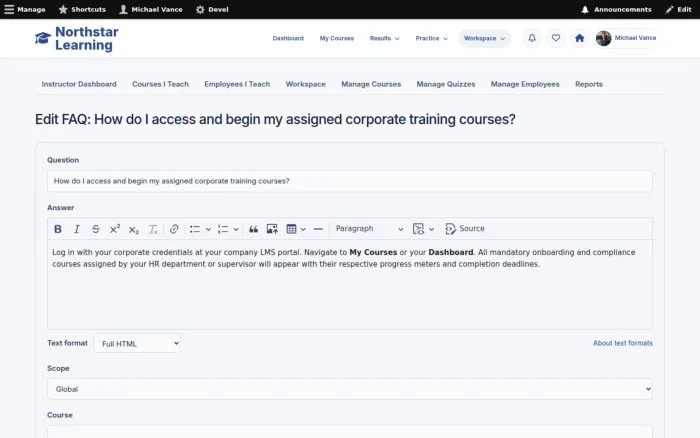The image size is (700, 438).
Task: Switch to the Employees I Teach tab
Action: (x=237, y=84)
